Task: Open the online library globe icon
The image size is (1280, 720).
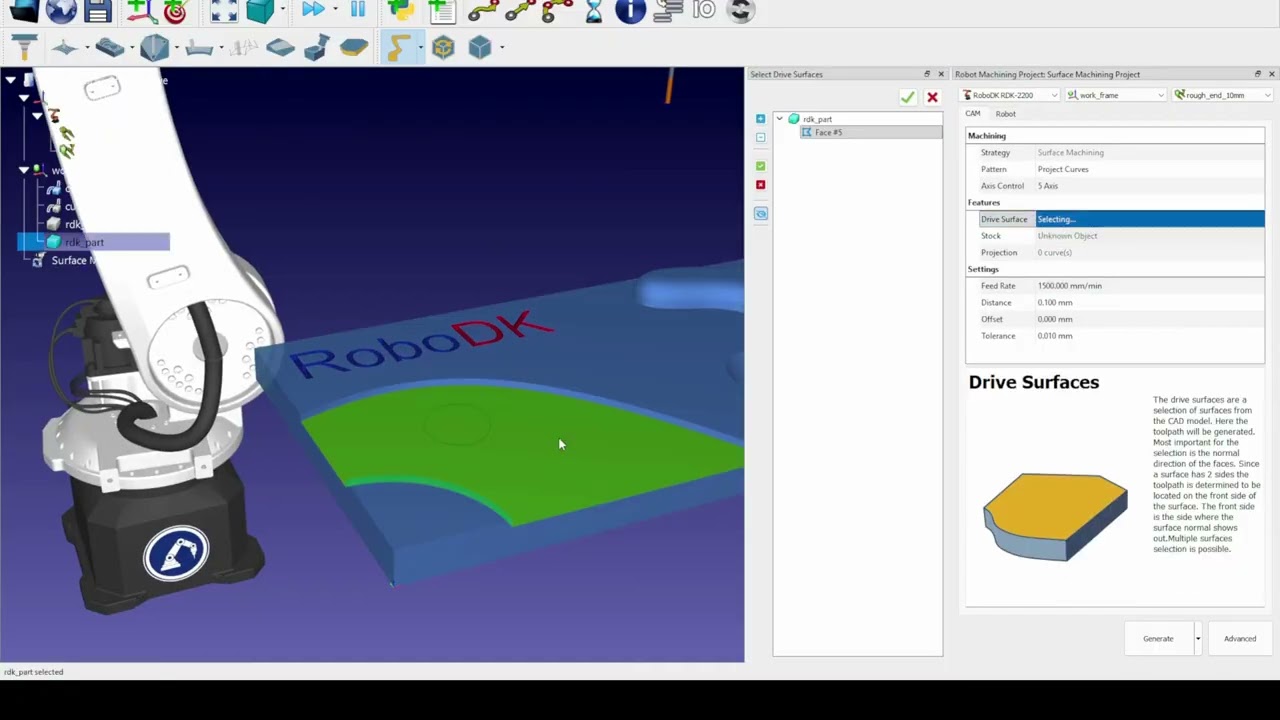Action: (61, 11)
